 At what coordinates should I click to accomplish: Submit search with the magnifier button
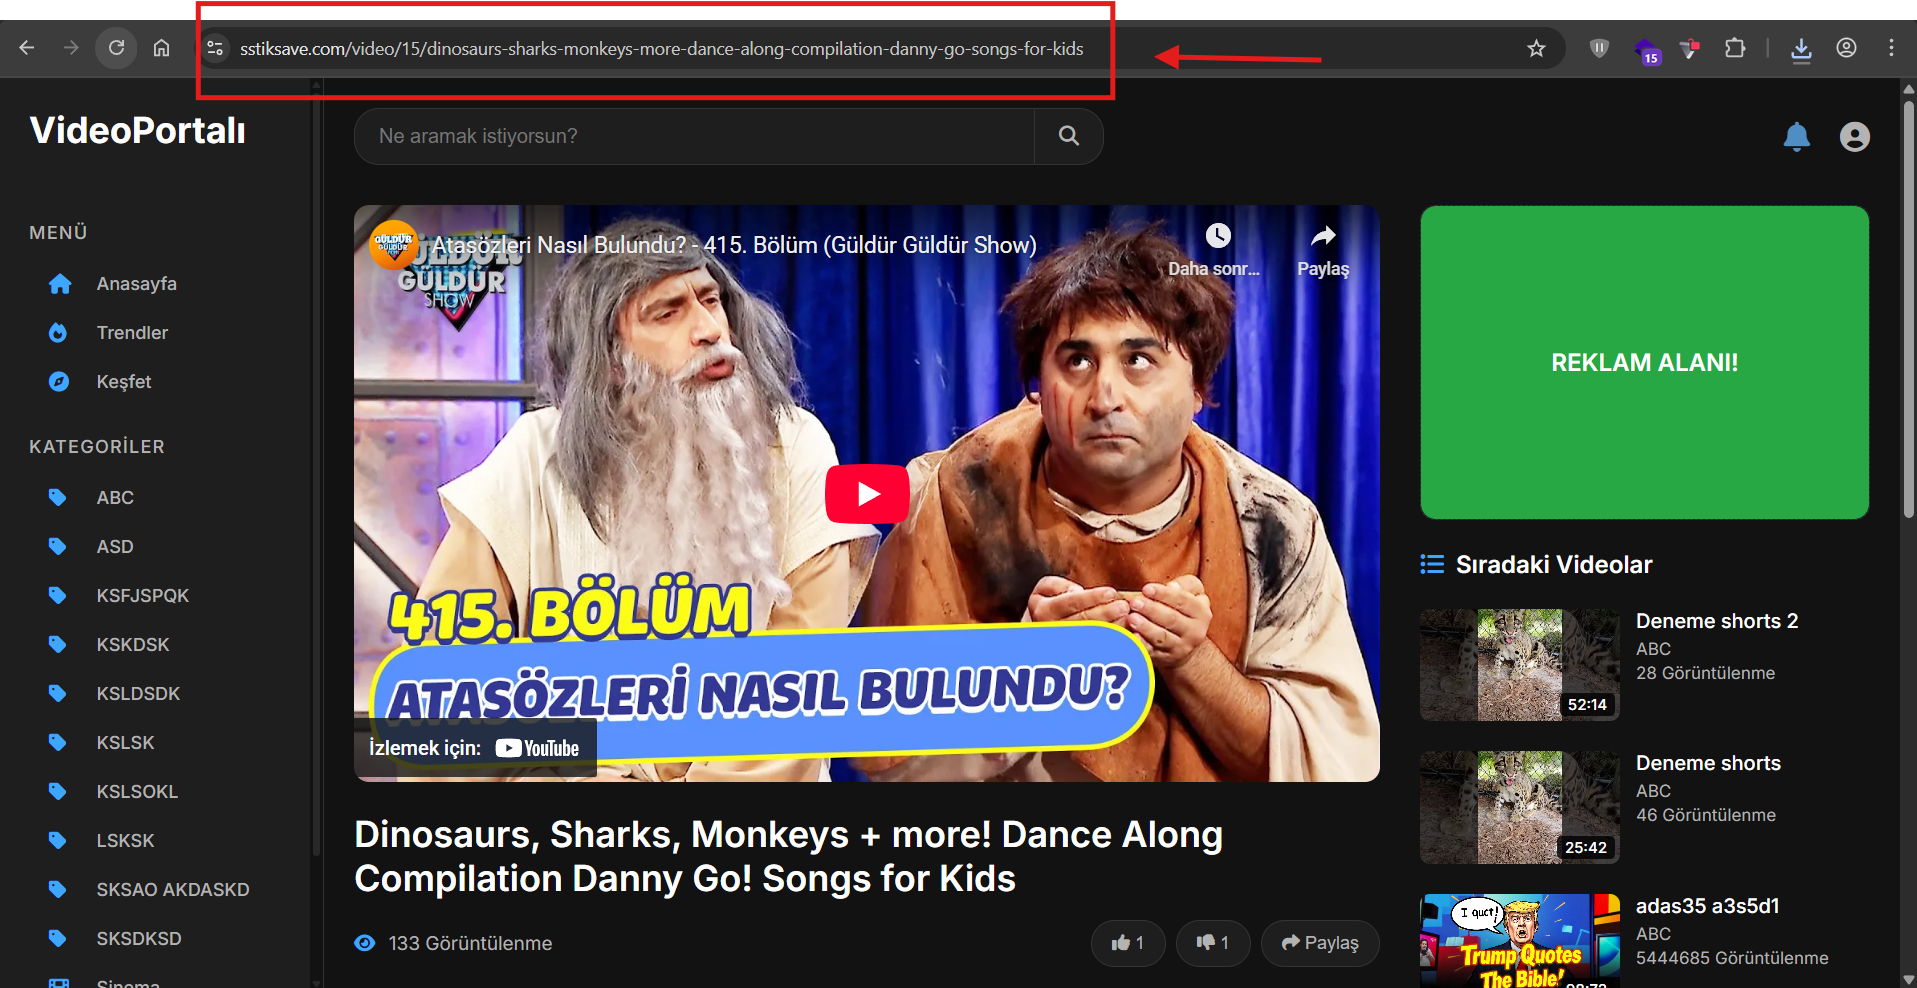pos(1069,136)
